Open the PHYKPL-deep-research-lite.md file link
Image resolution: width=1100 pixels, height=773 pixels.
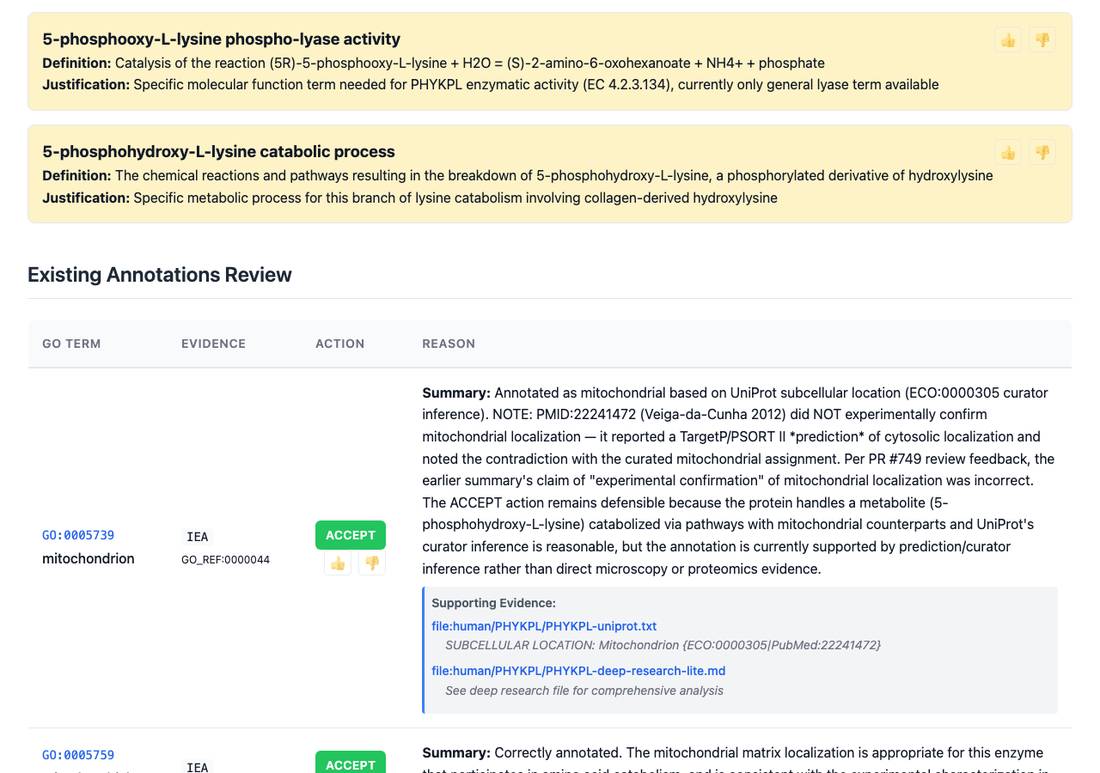pyautogui.click(x=578, y=671)
